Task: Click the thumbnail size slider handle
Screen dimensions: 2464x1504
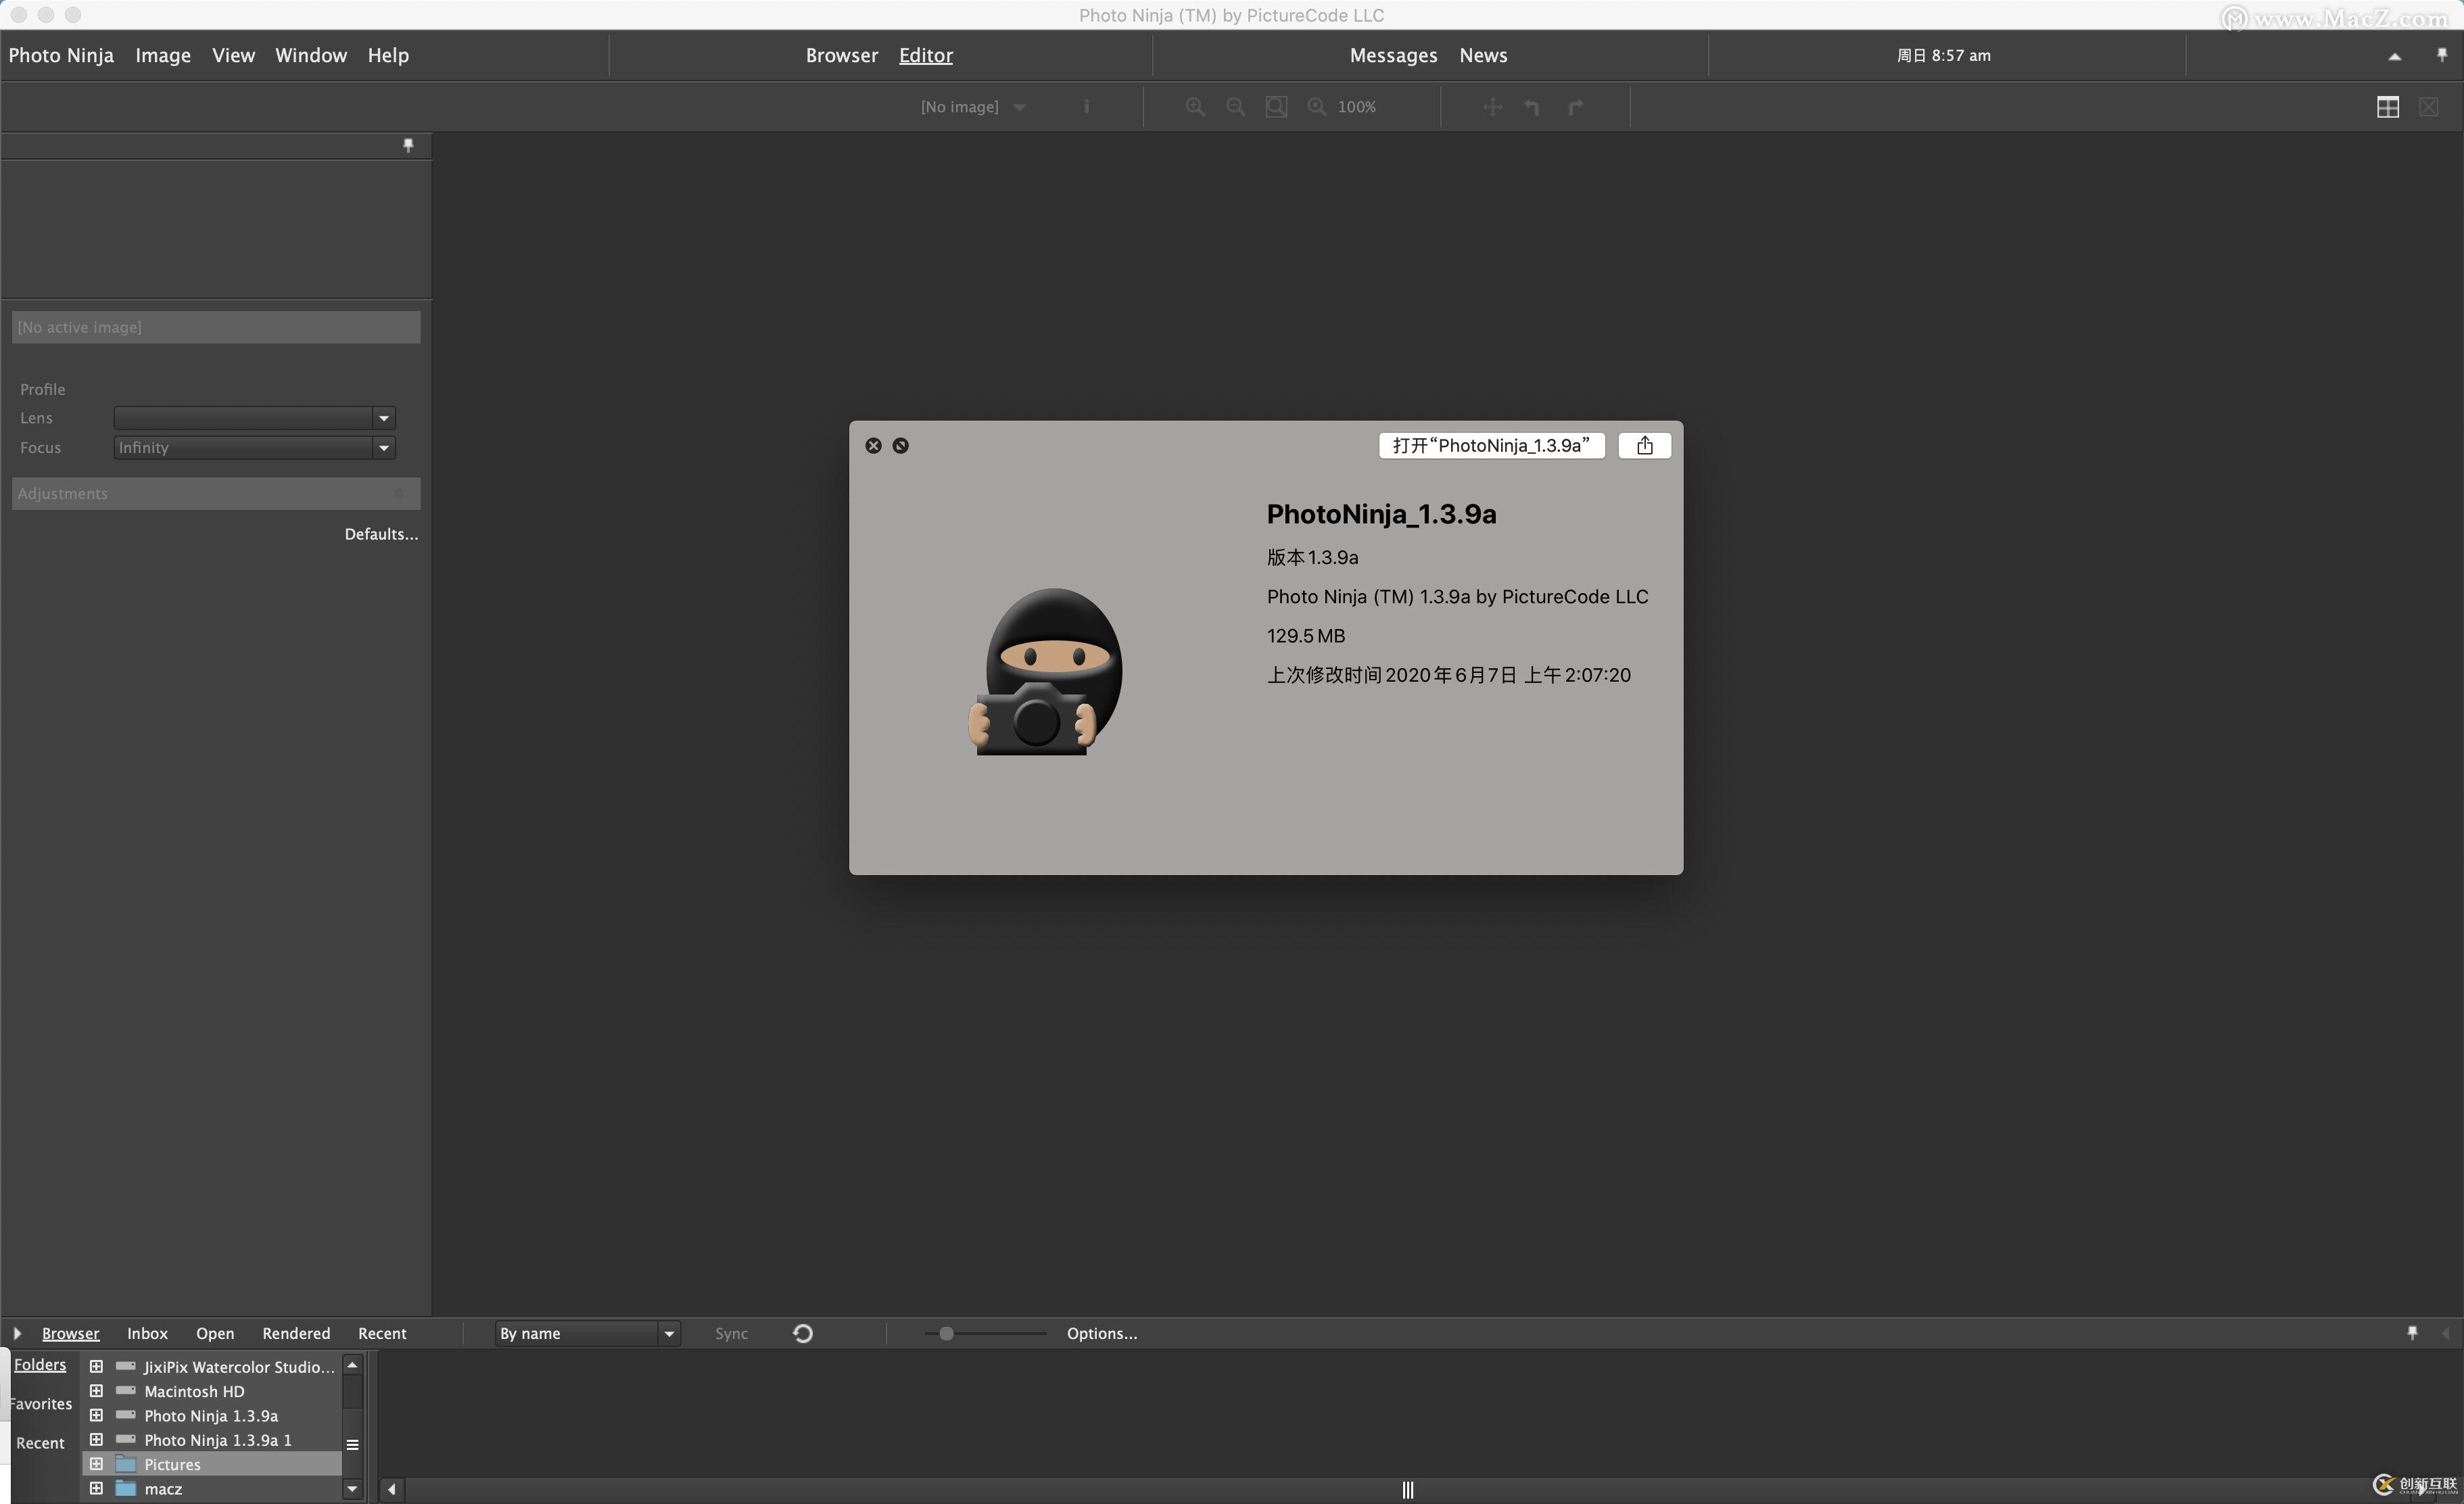Action: pos(946,1333)
